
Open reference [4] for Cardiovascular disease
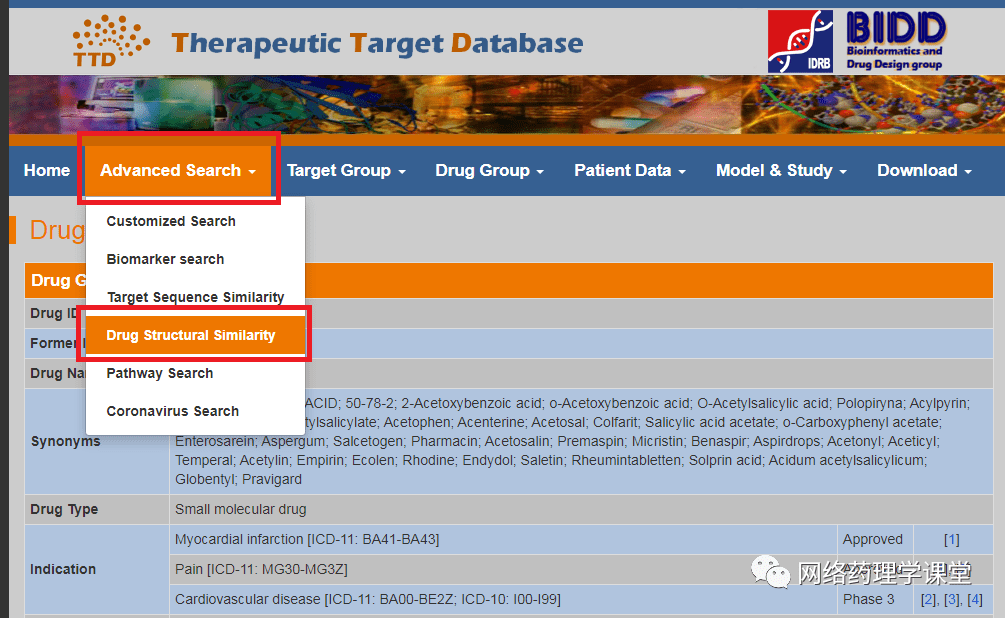[x=974, y=599]
